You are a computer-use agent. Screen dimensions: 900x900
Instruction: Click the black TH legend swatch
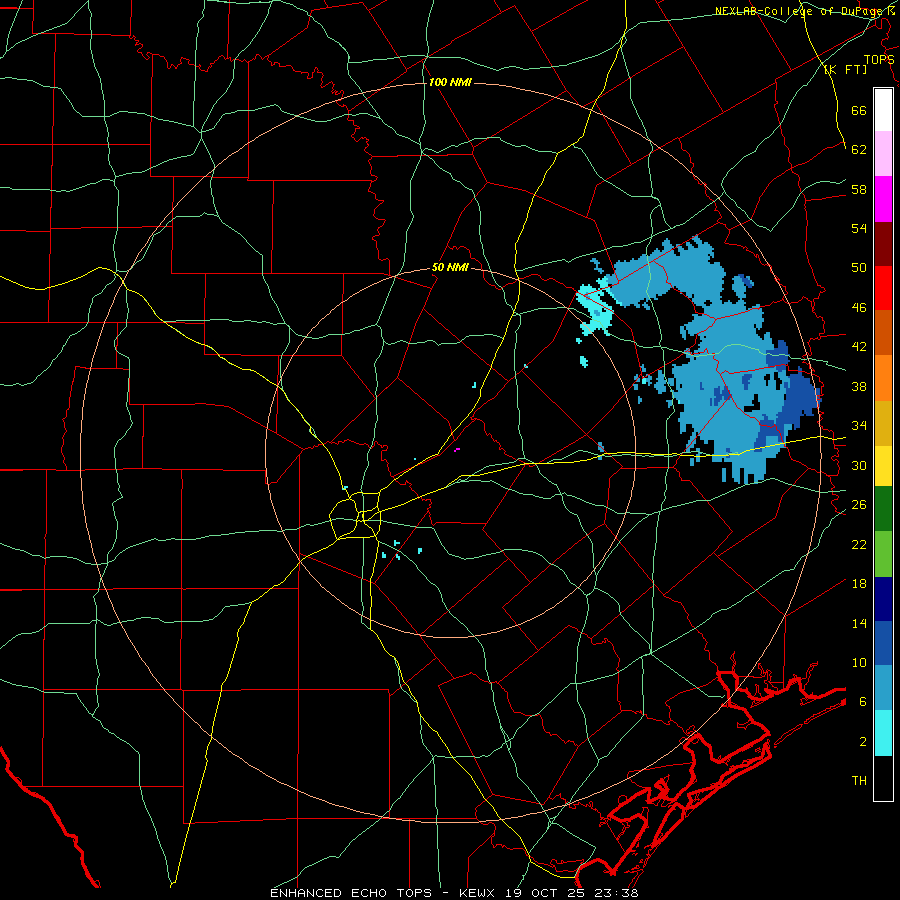(883, 778)
